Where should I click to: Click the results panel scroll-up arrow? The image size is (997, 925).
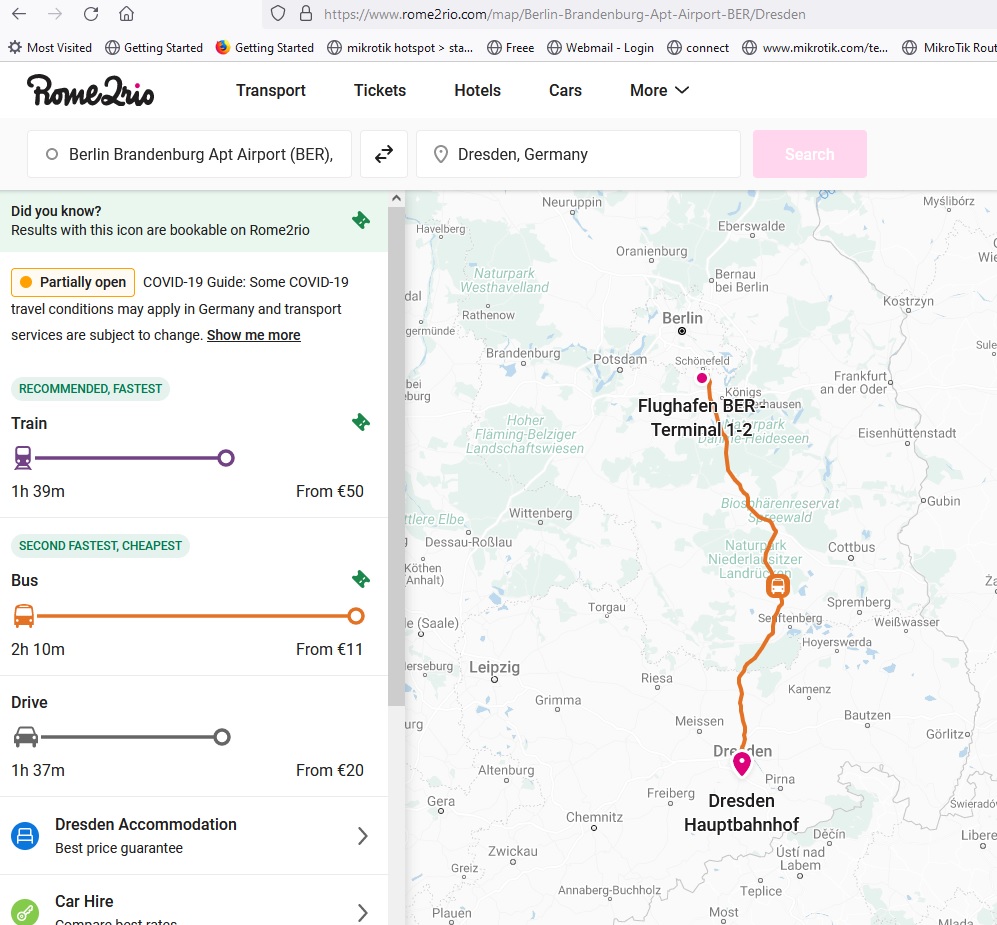(x=396, y=198)
